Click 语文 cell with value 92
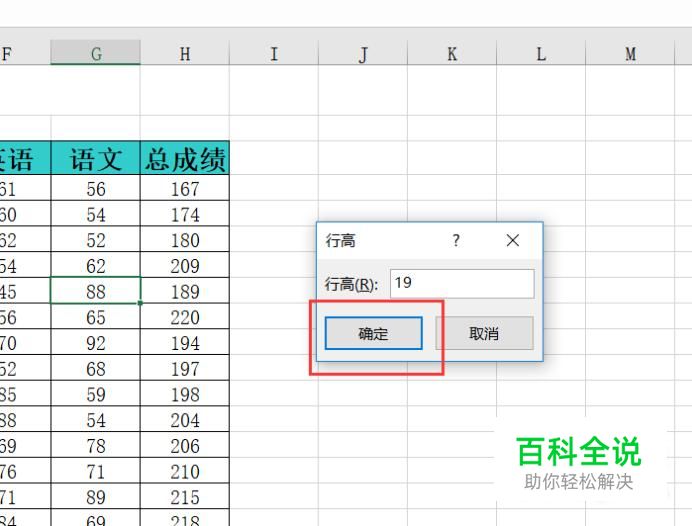 [x=96, y=343]
